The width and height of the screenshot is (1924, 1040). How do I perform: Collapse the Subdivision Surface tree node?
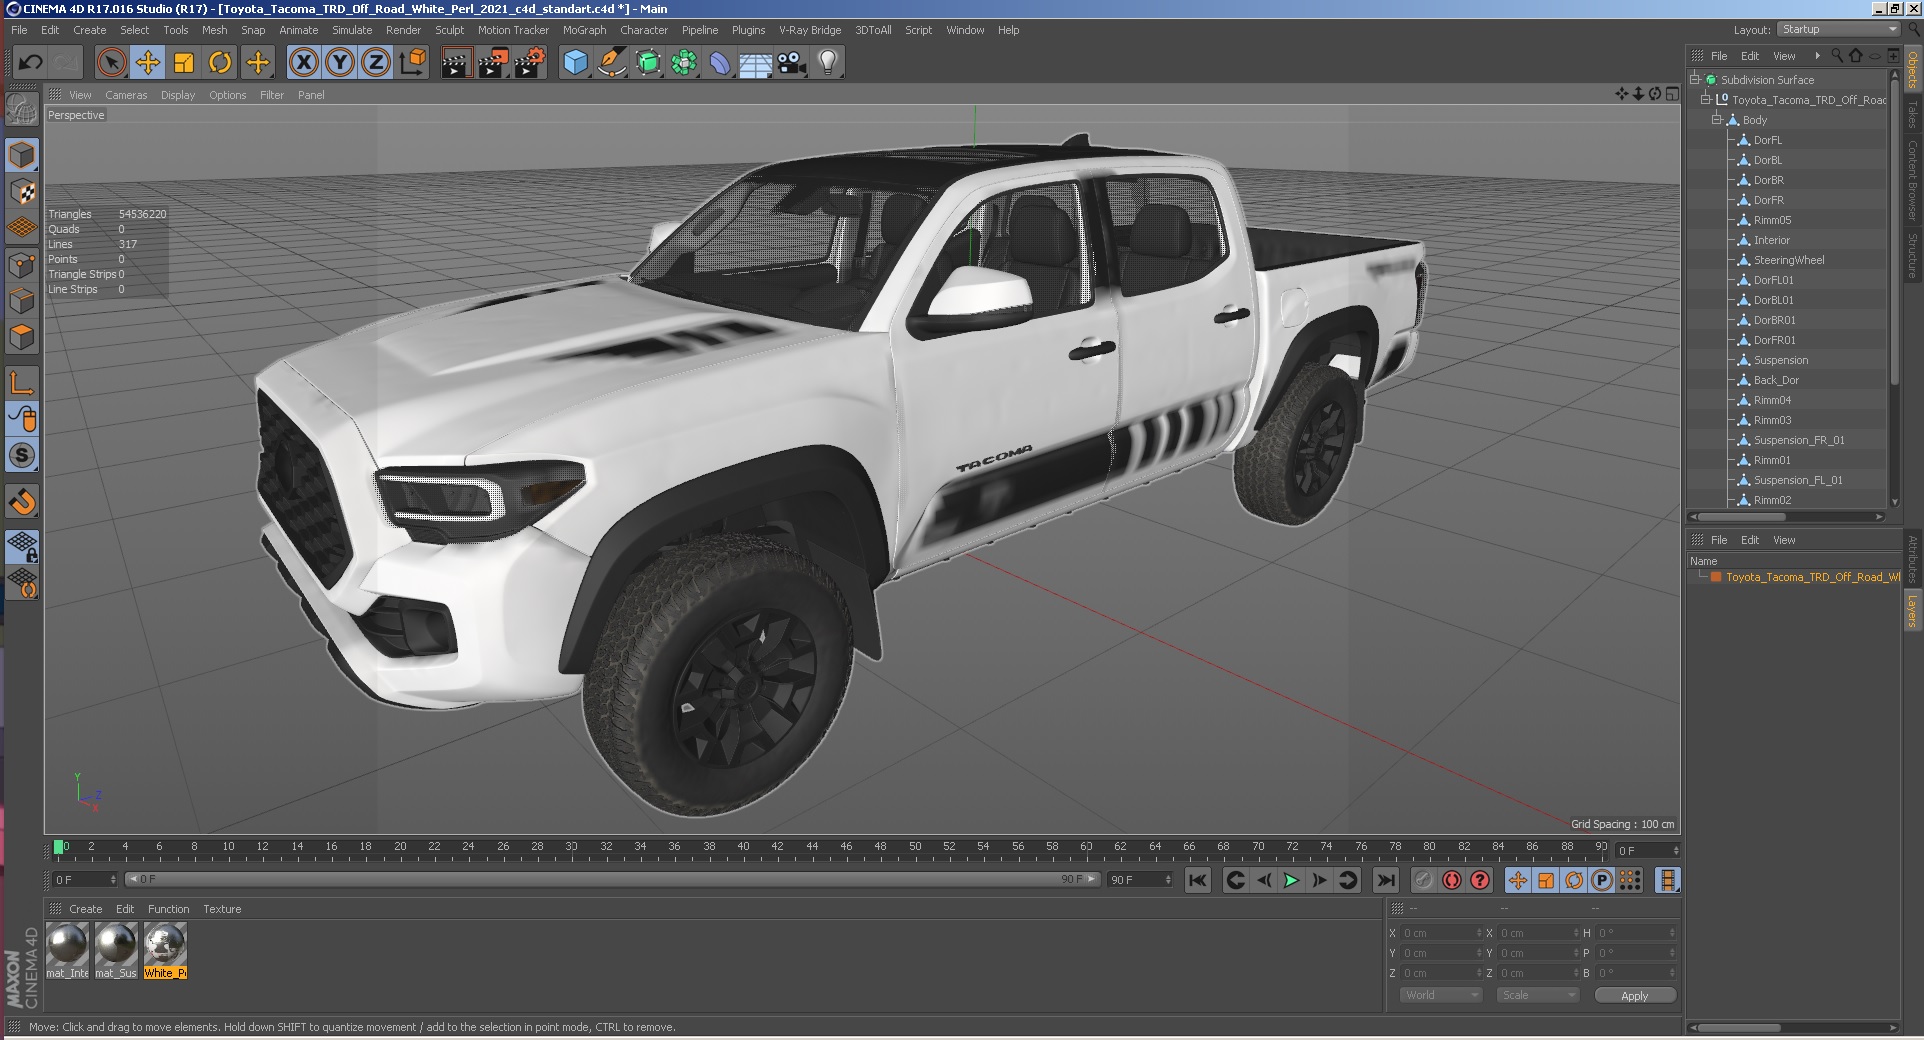point(1695,79)
